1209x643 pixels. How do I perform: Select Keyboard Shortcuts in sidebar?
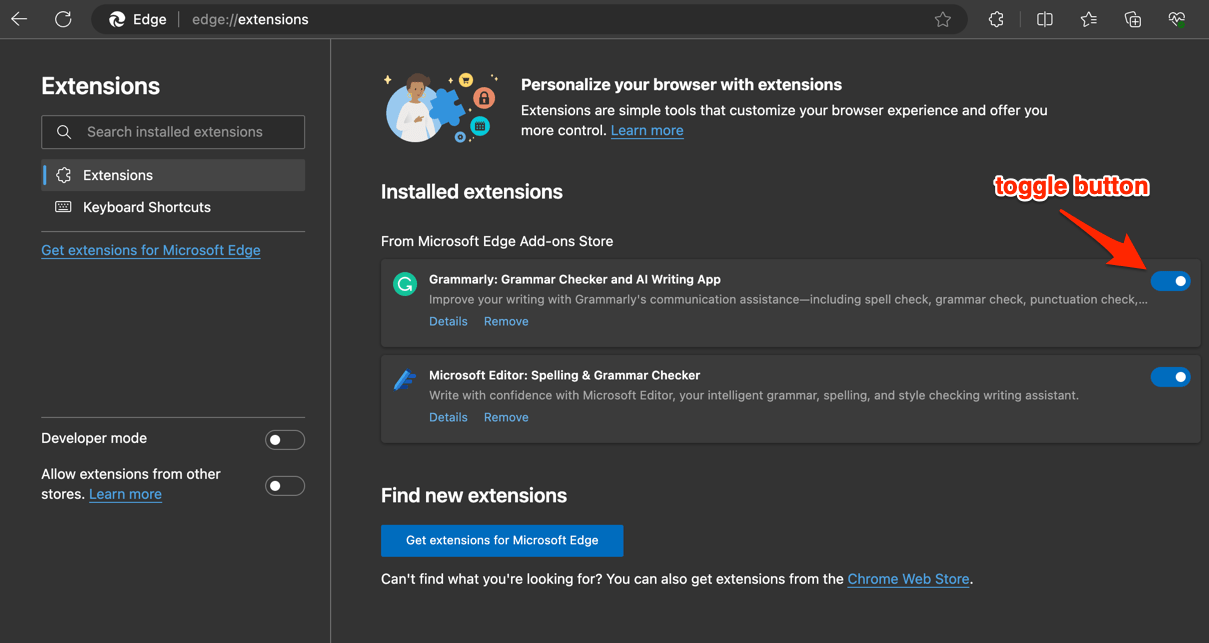[146, 207]
